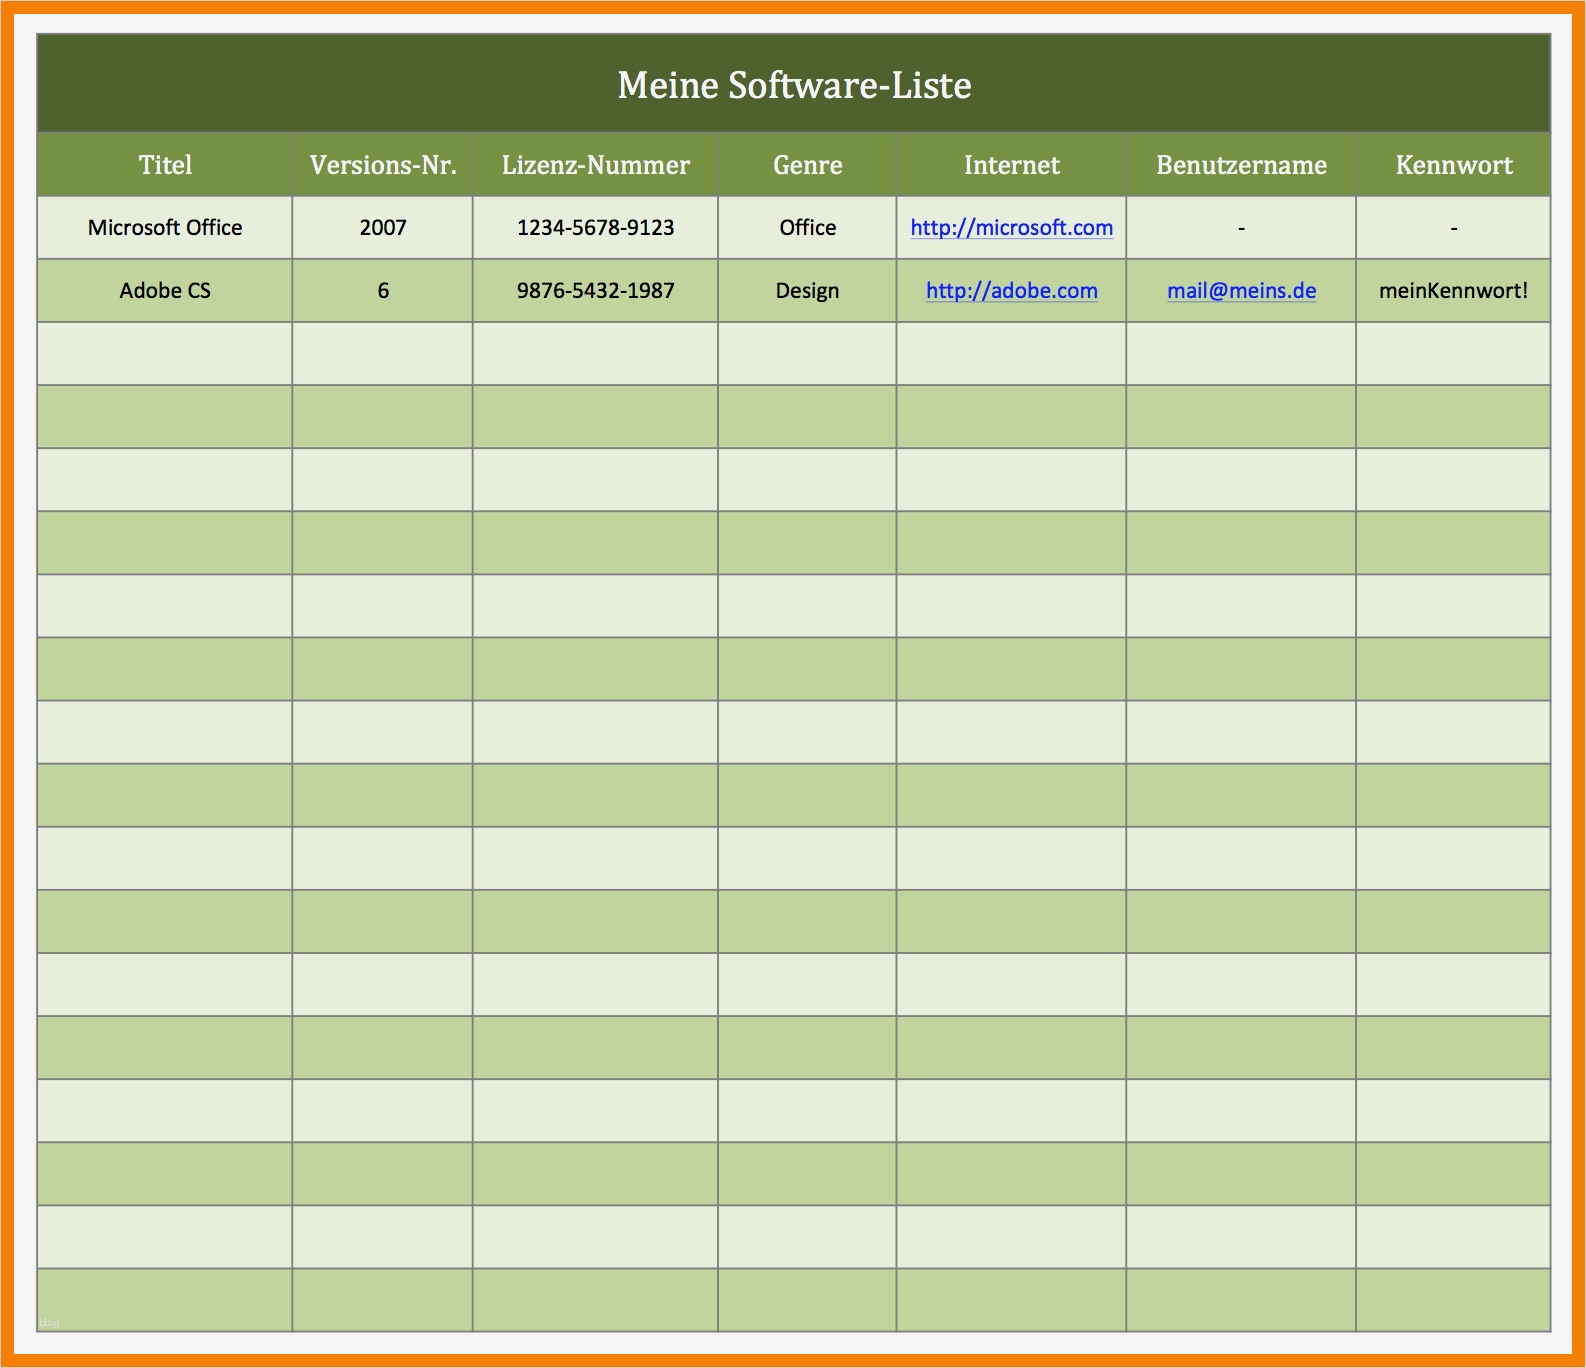
Task: Click license number '9876-5432-1987'
Action: [x=595, y=291]
